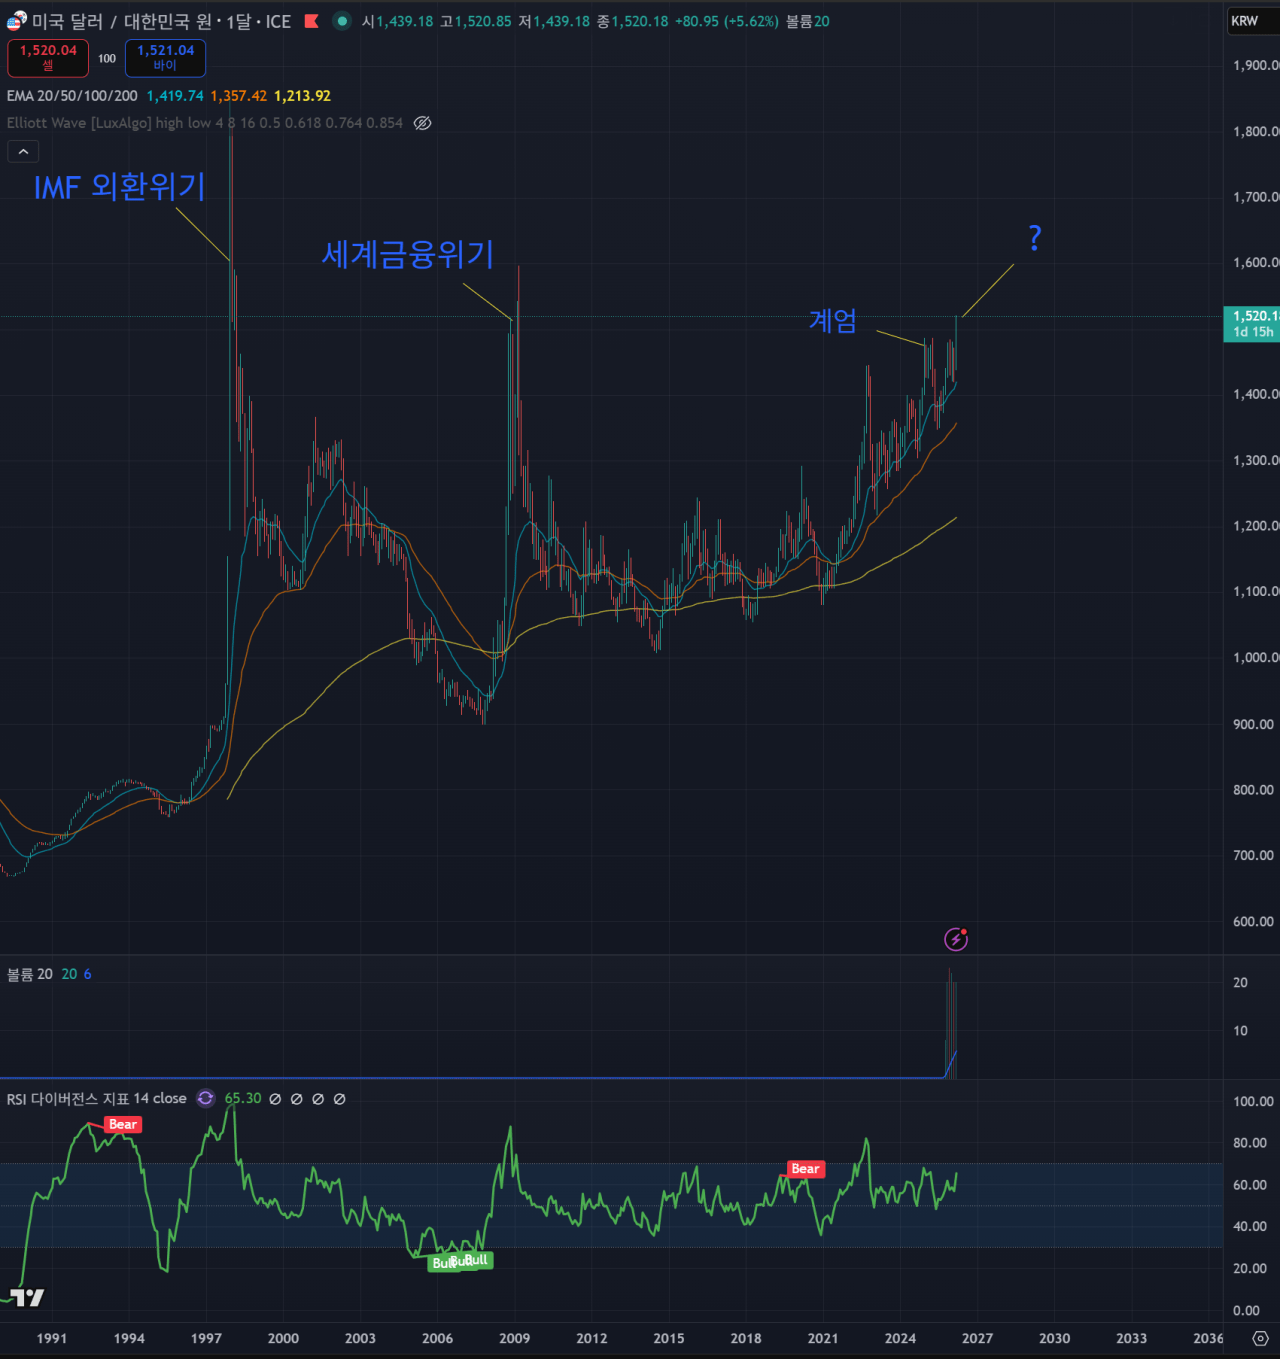Click the purple lightning event icon
This screenshot has width=1280, height=1359.
tap(956, 939)
